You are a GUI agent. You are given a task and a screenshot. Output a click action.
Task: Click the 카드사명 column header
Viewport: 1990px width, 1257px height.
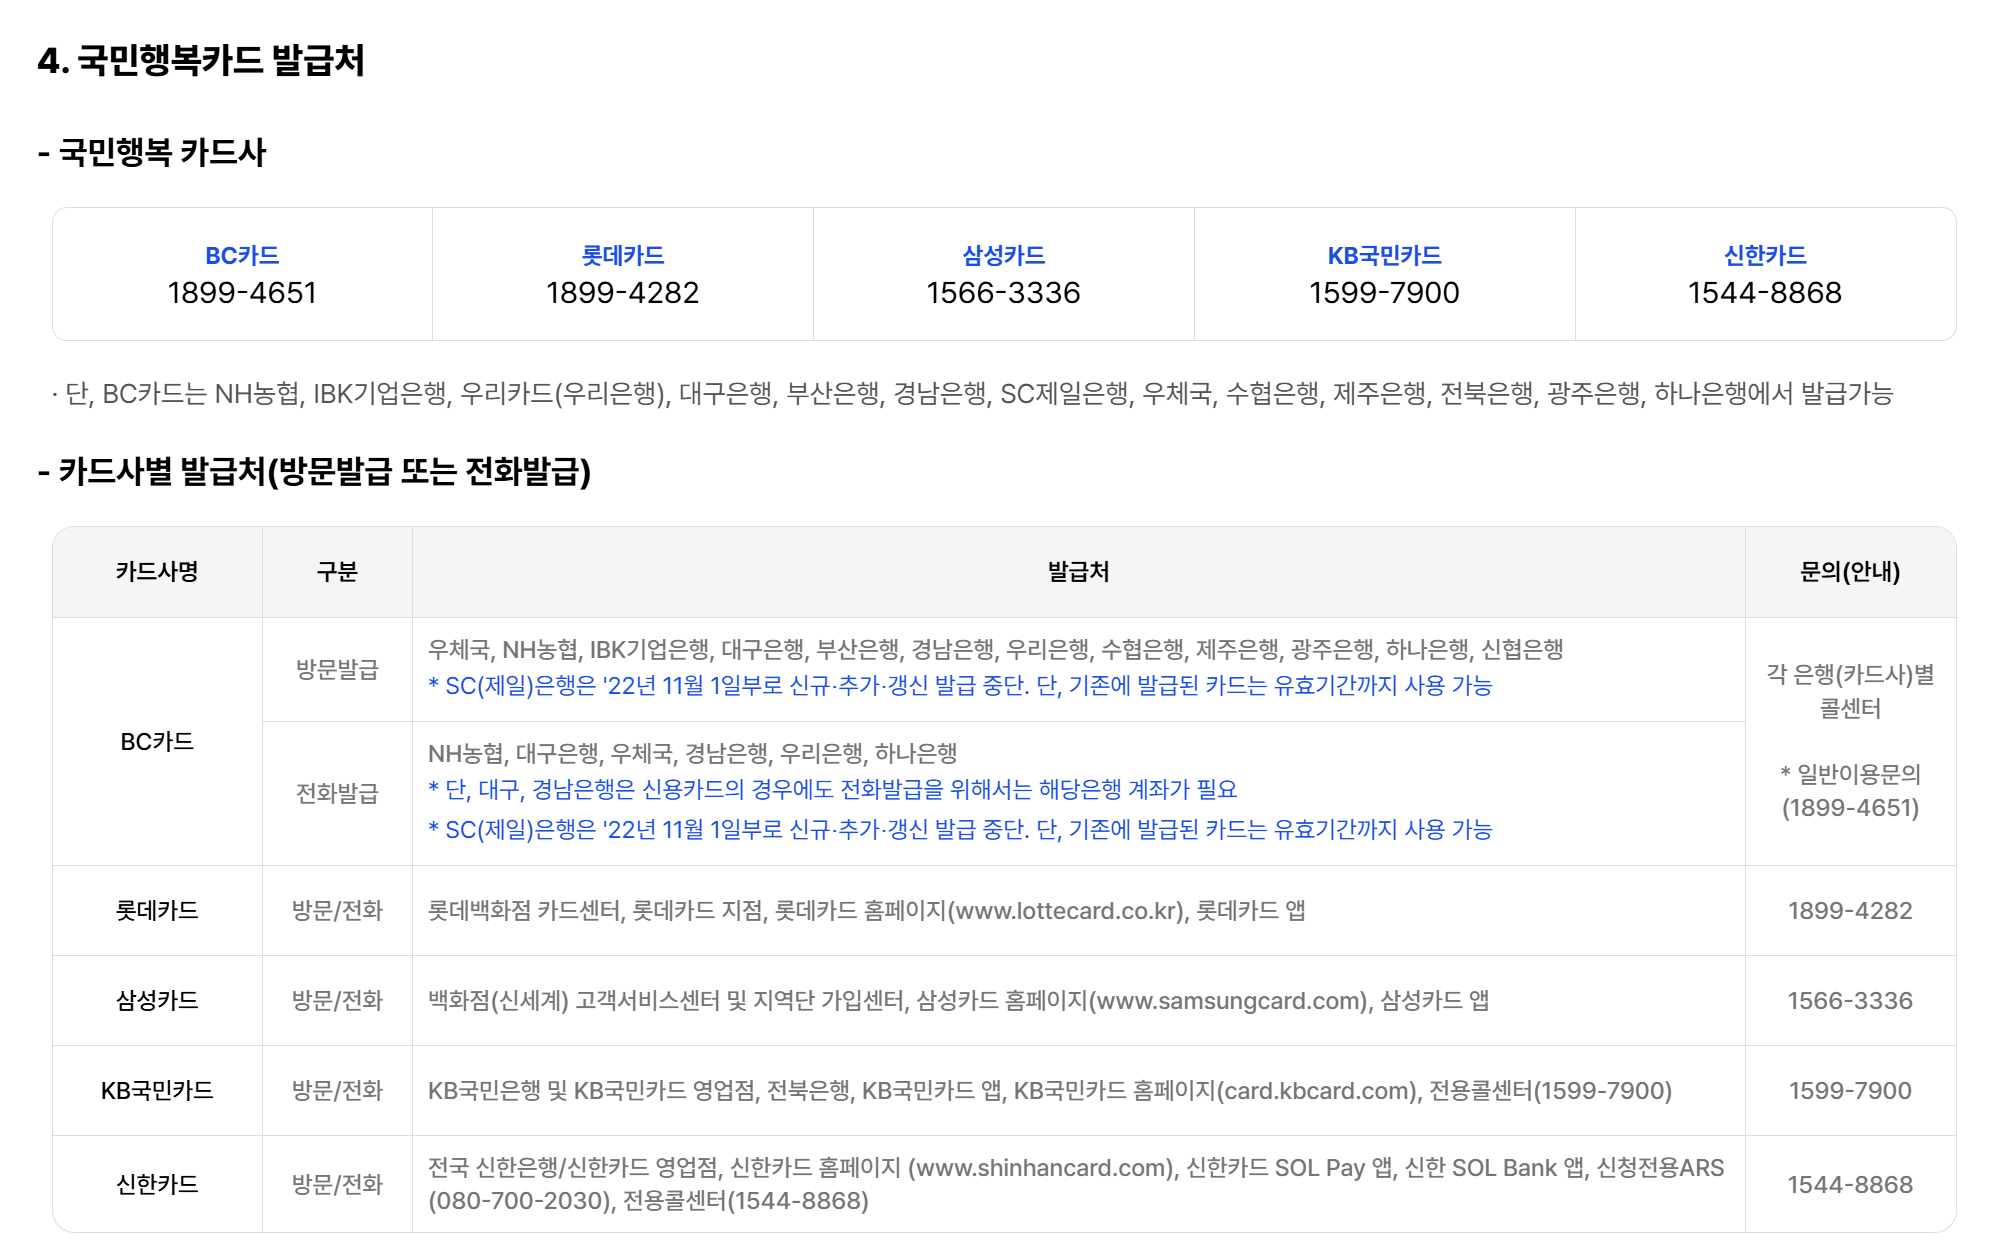point(157,572)
